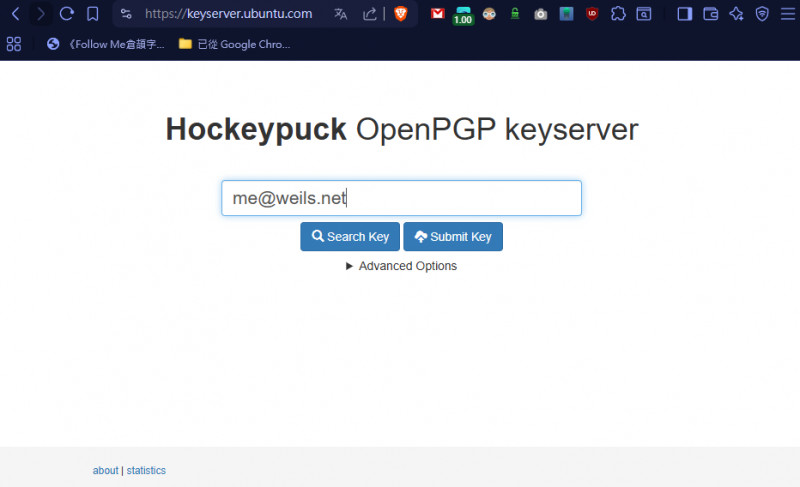800x487 pixels.
Task: Click the share icon in address bar
Action: click(369, 14)
